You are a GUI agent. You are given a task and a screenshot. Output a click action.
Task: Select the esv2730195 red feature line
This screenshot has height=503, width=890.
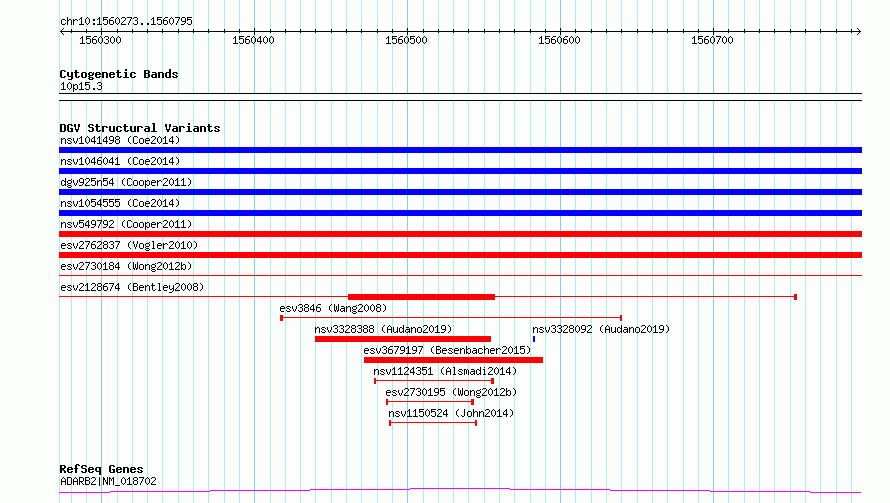coord(430,402)
